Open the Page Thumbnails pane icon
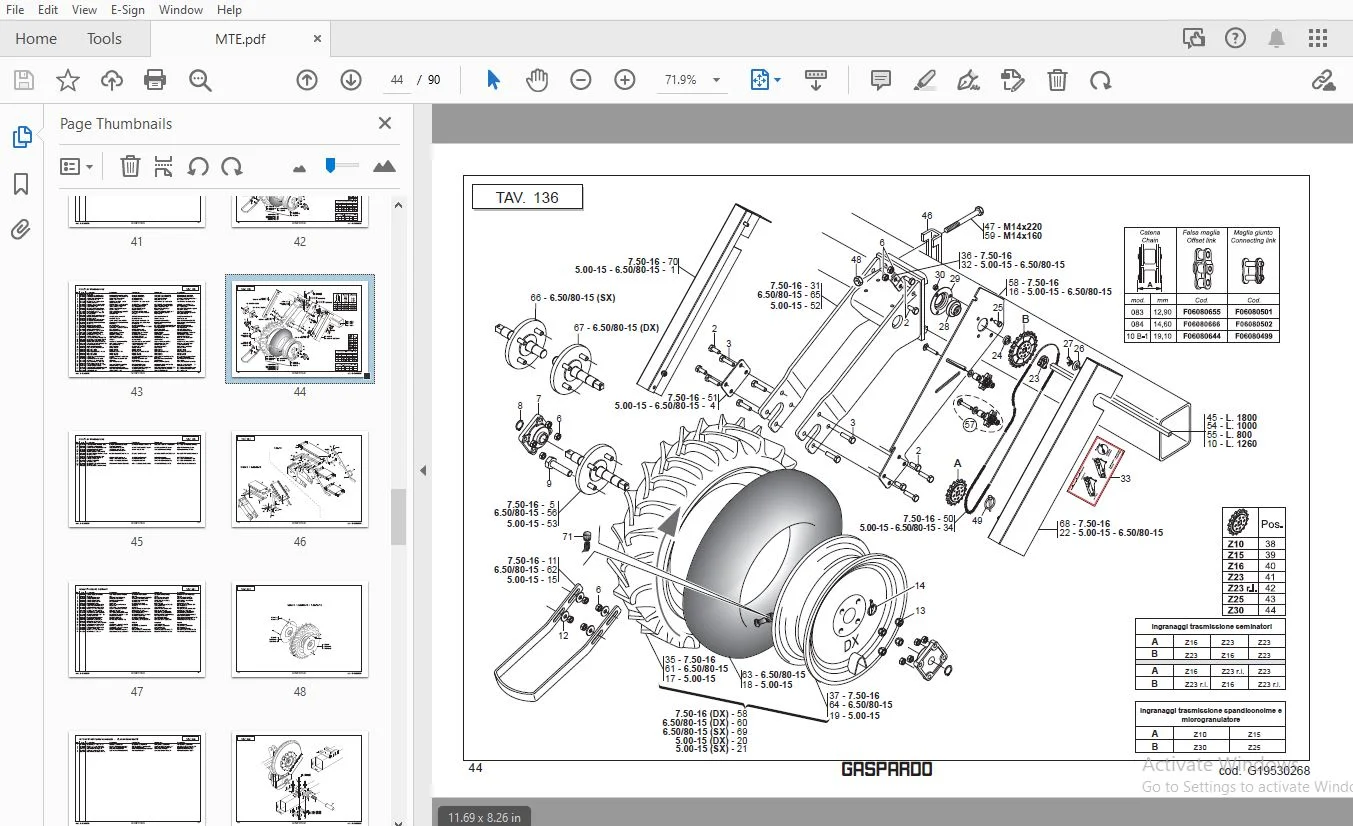1353x826 pixels. 21,137
